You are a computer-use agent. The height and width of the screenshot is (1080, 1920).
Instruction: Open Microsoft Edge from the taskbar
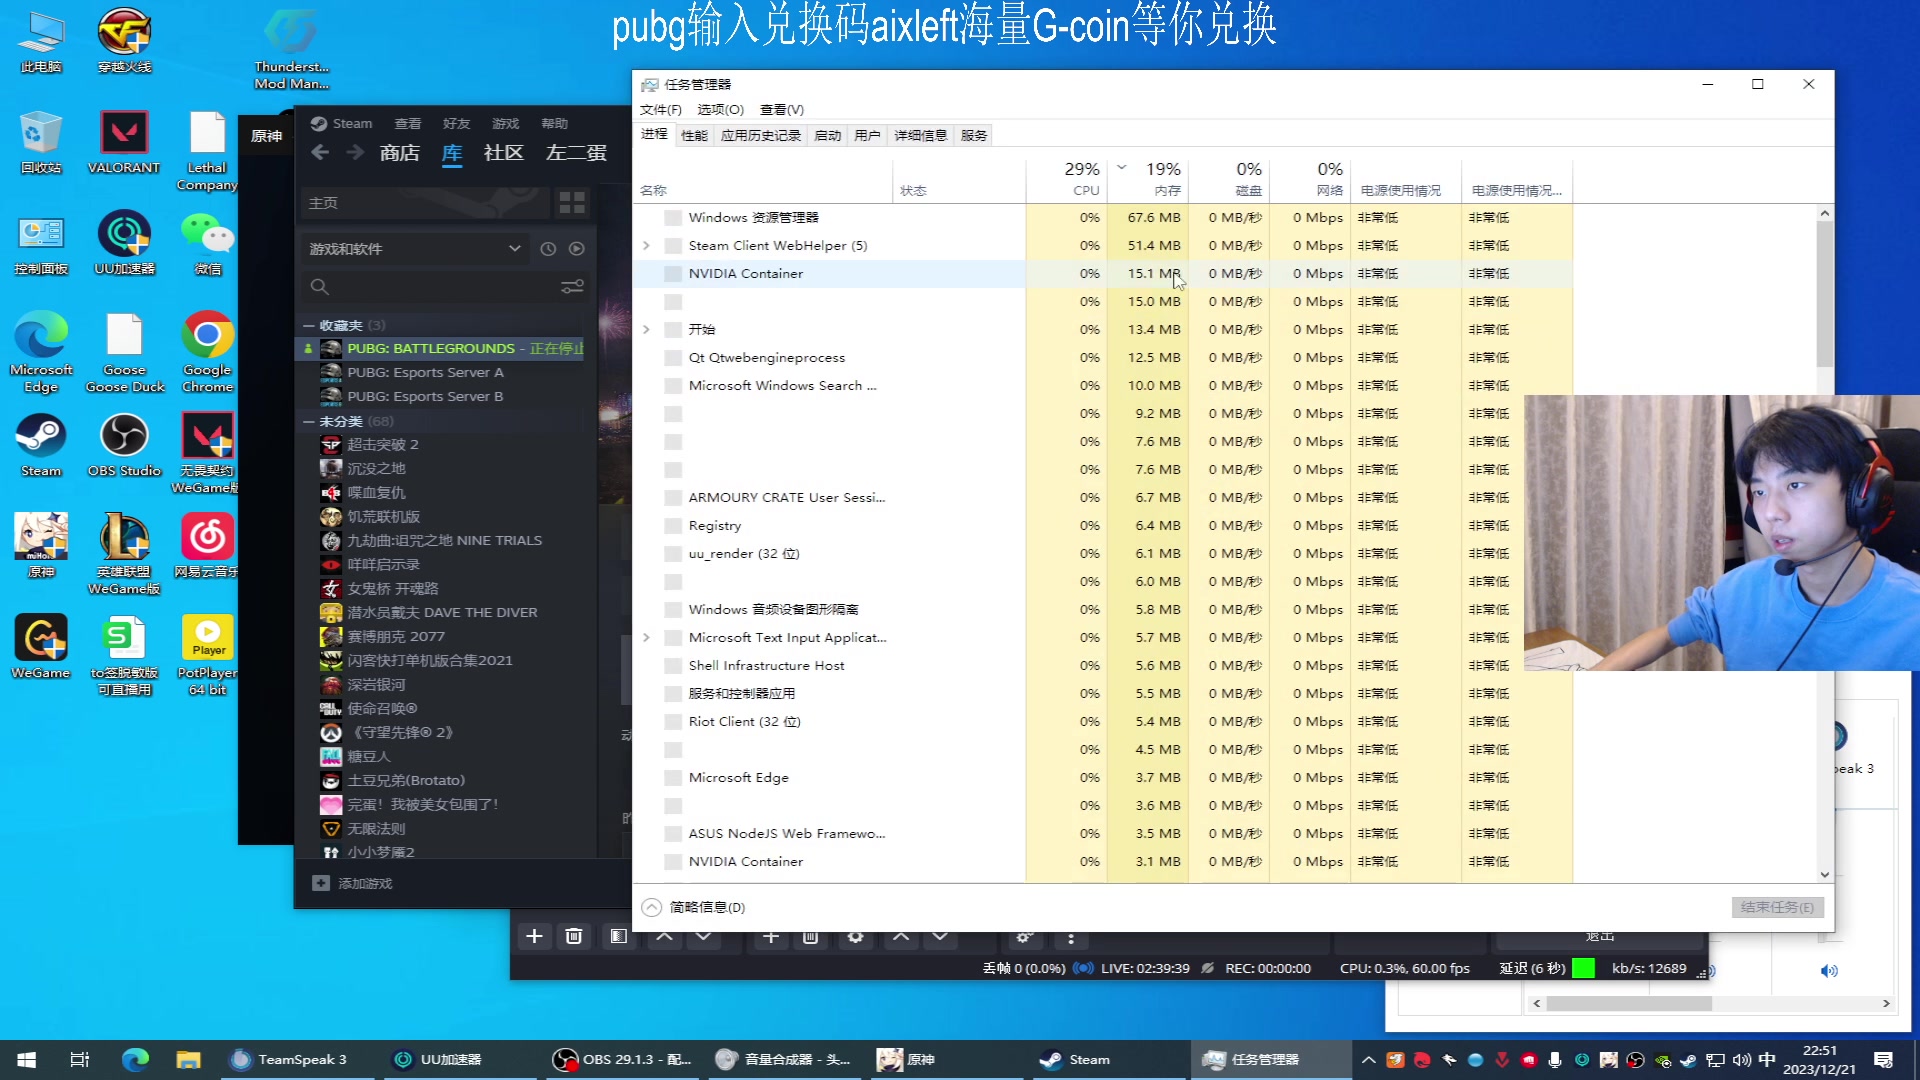[135, 1060]
